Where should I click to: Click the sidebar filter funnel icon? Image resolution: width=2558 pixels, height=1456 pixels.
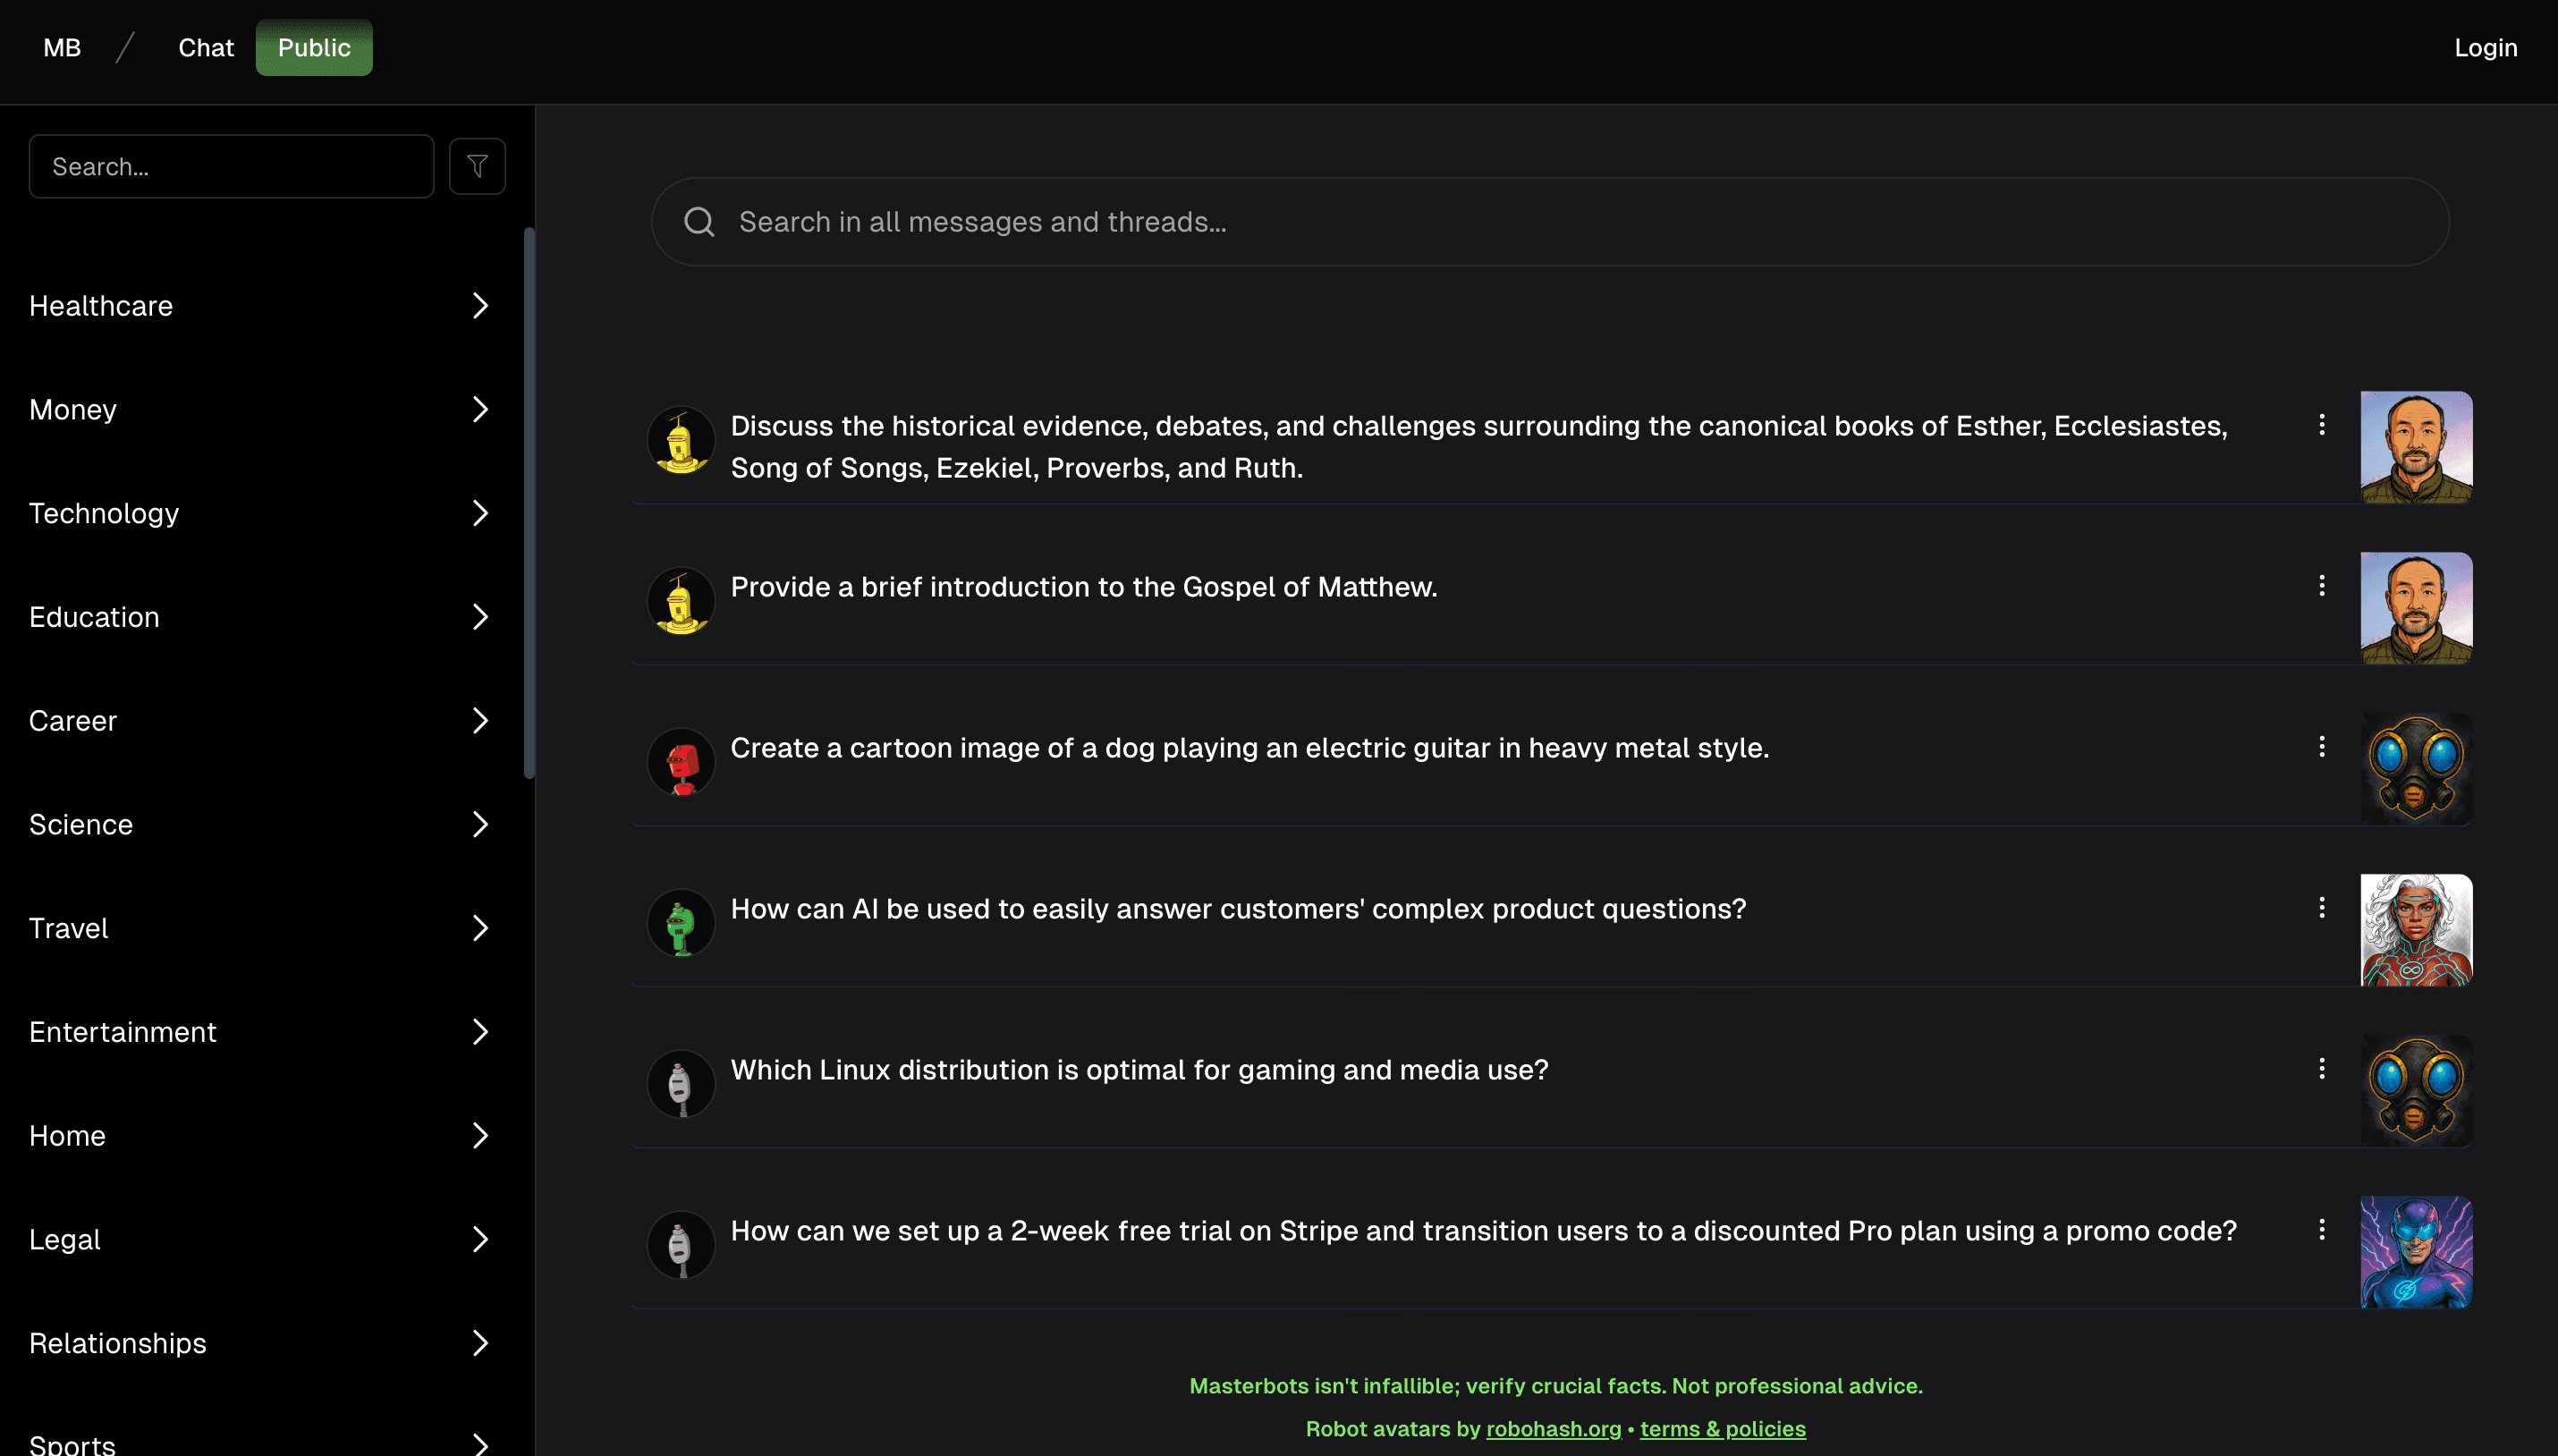click(477, 166)
